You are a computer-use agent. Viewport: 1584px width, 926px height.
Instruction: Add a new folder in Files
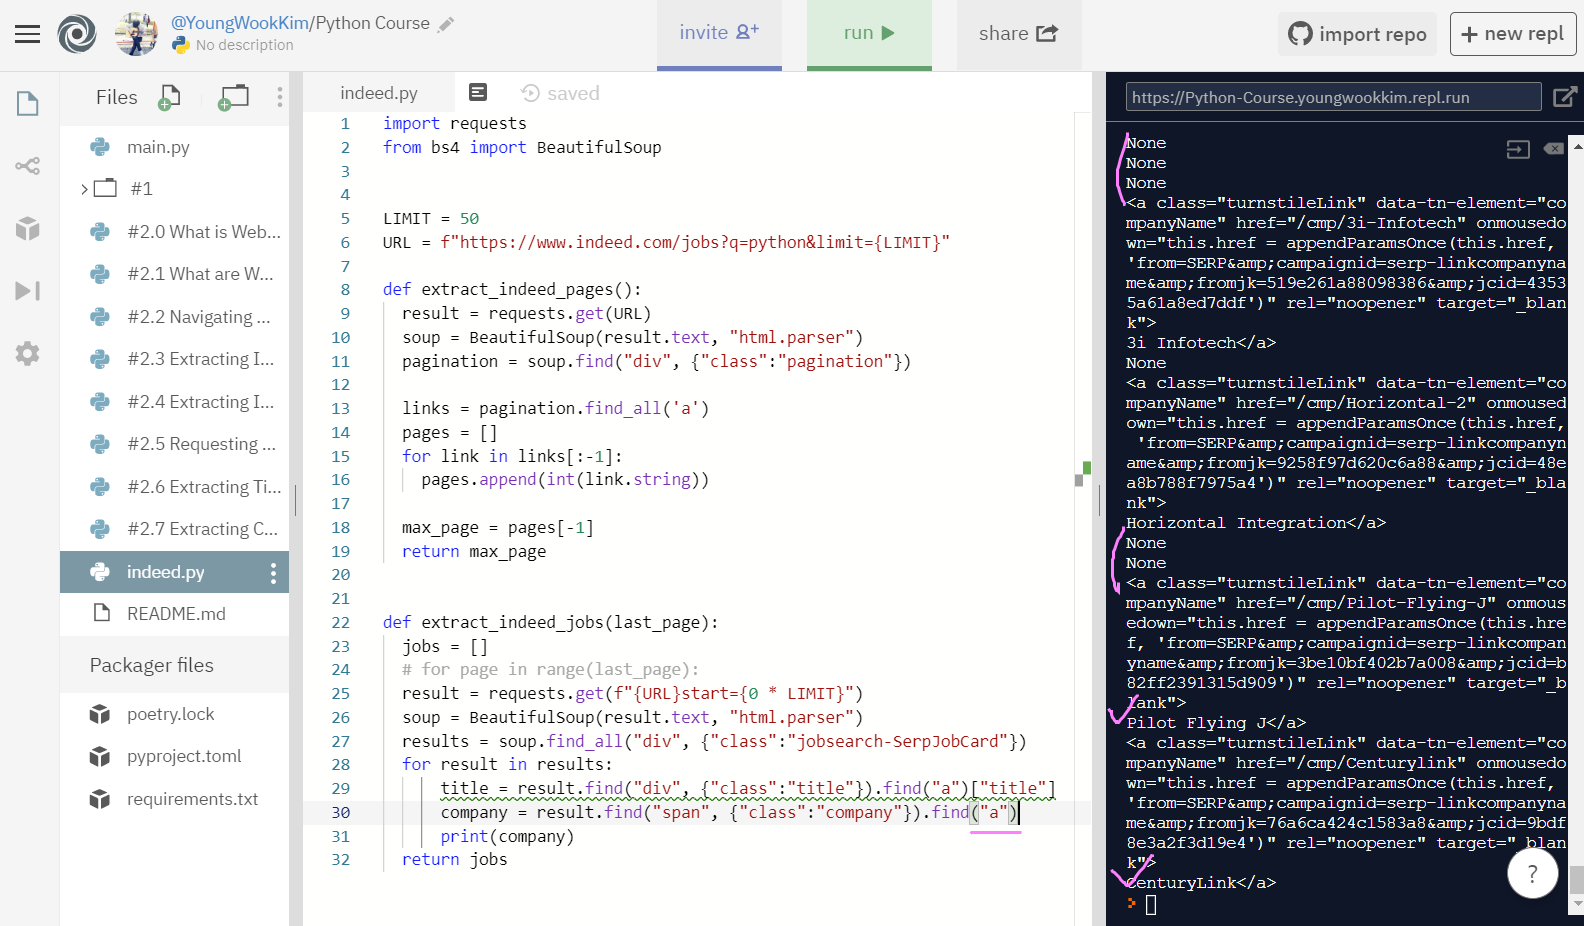pyautogui.click(x=233, y=97)
